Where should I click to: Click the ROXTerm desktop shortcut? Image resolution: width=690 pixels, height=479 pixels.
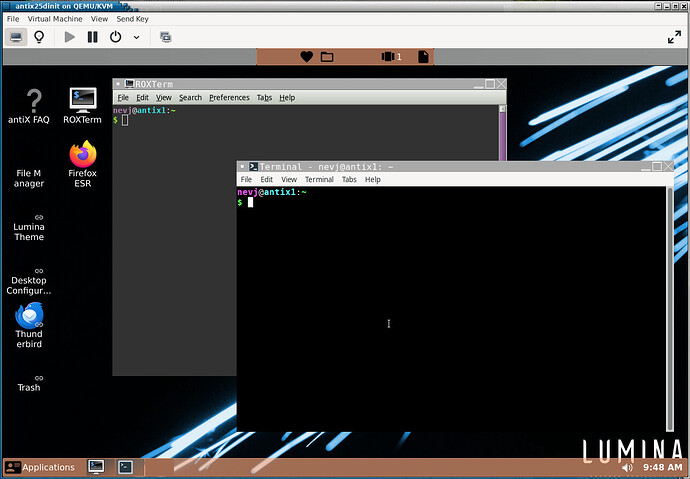tap(82, 106)
